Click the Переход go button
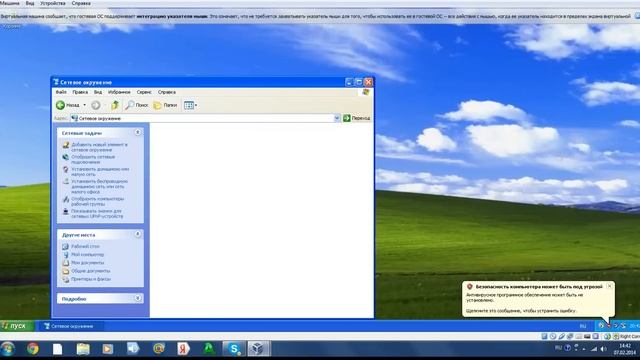640x360 pixels. click(357, 118)
